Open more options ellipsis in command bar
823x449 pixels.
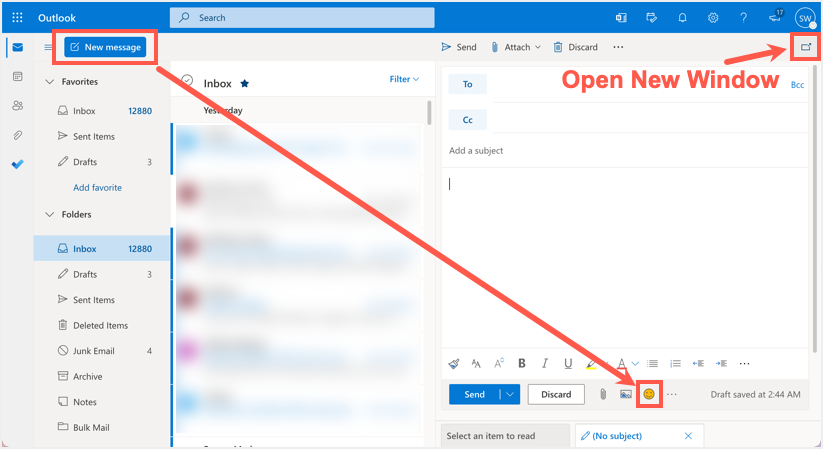point(618,47)
